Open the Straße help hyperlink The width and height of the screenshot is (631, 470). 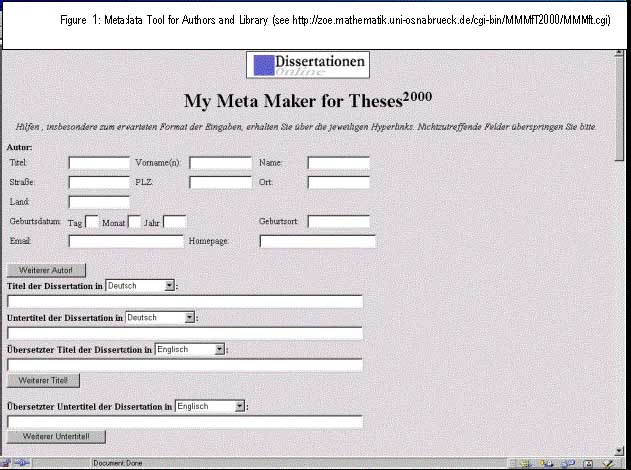pos(22,182)
